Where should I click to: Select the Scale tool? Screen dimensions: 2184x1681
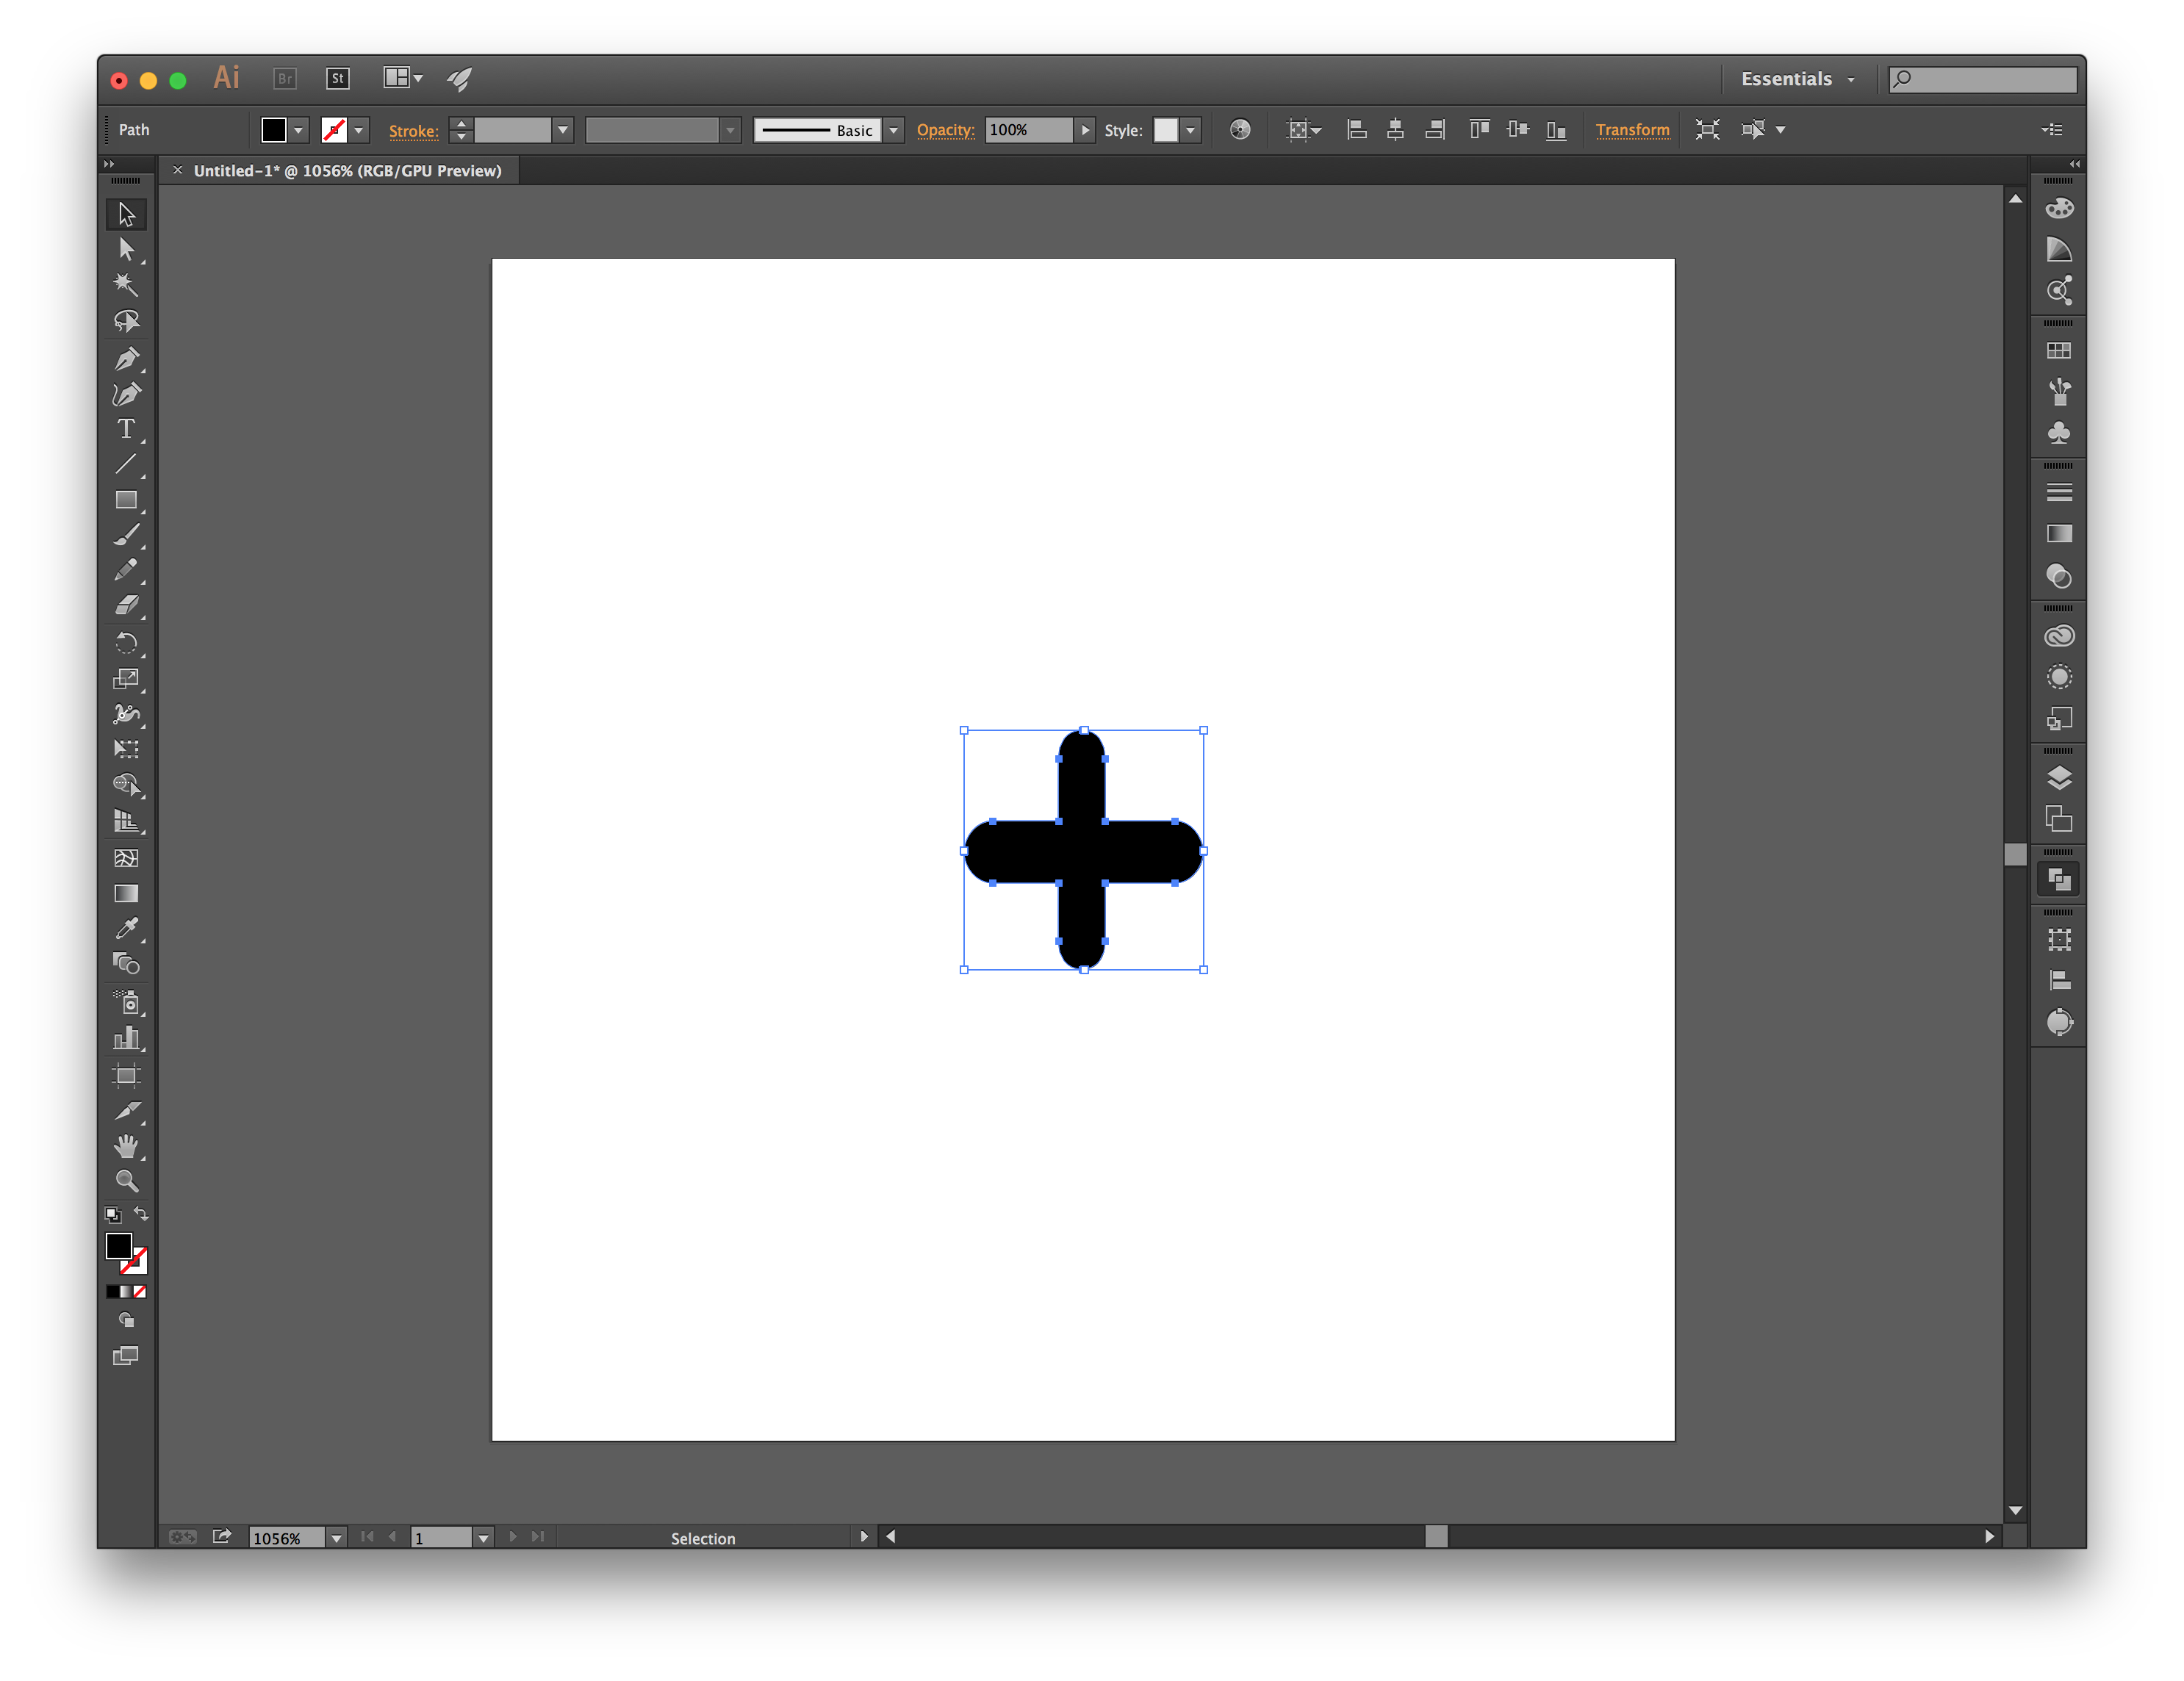126,679
